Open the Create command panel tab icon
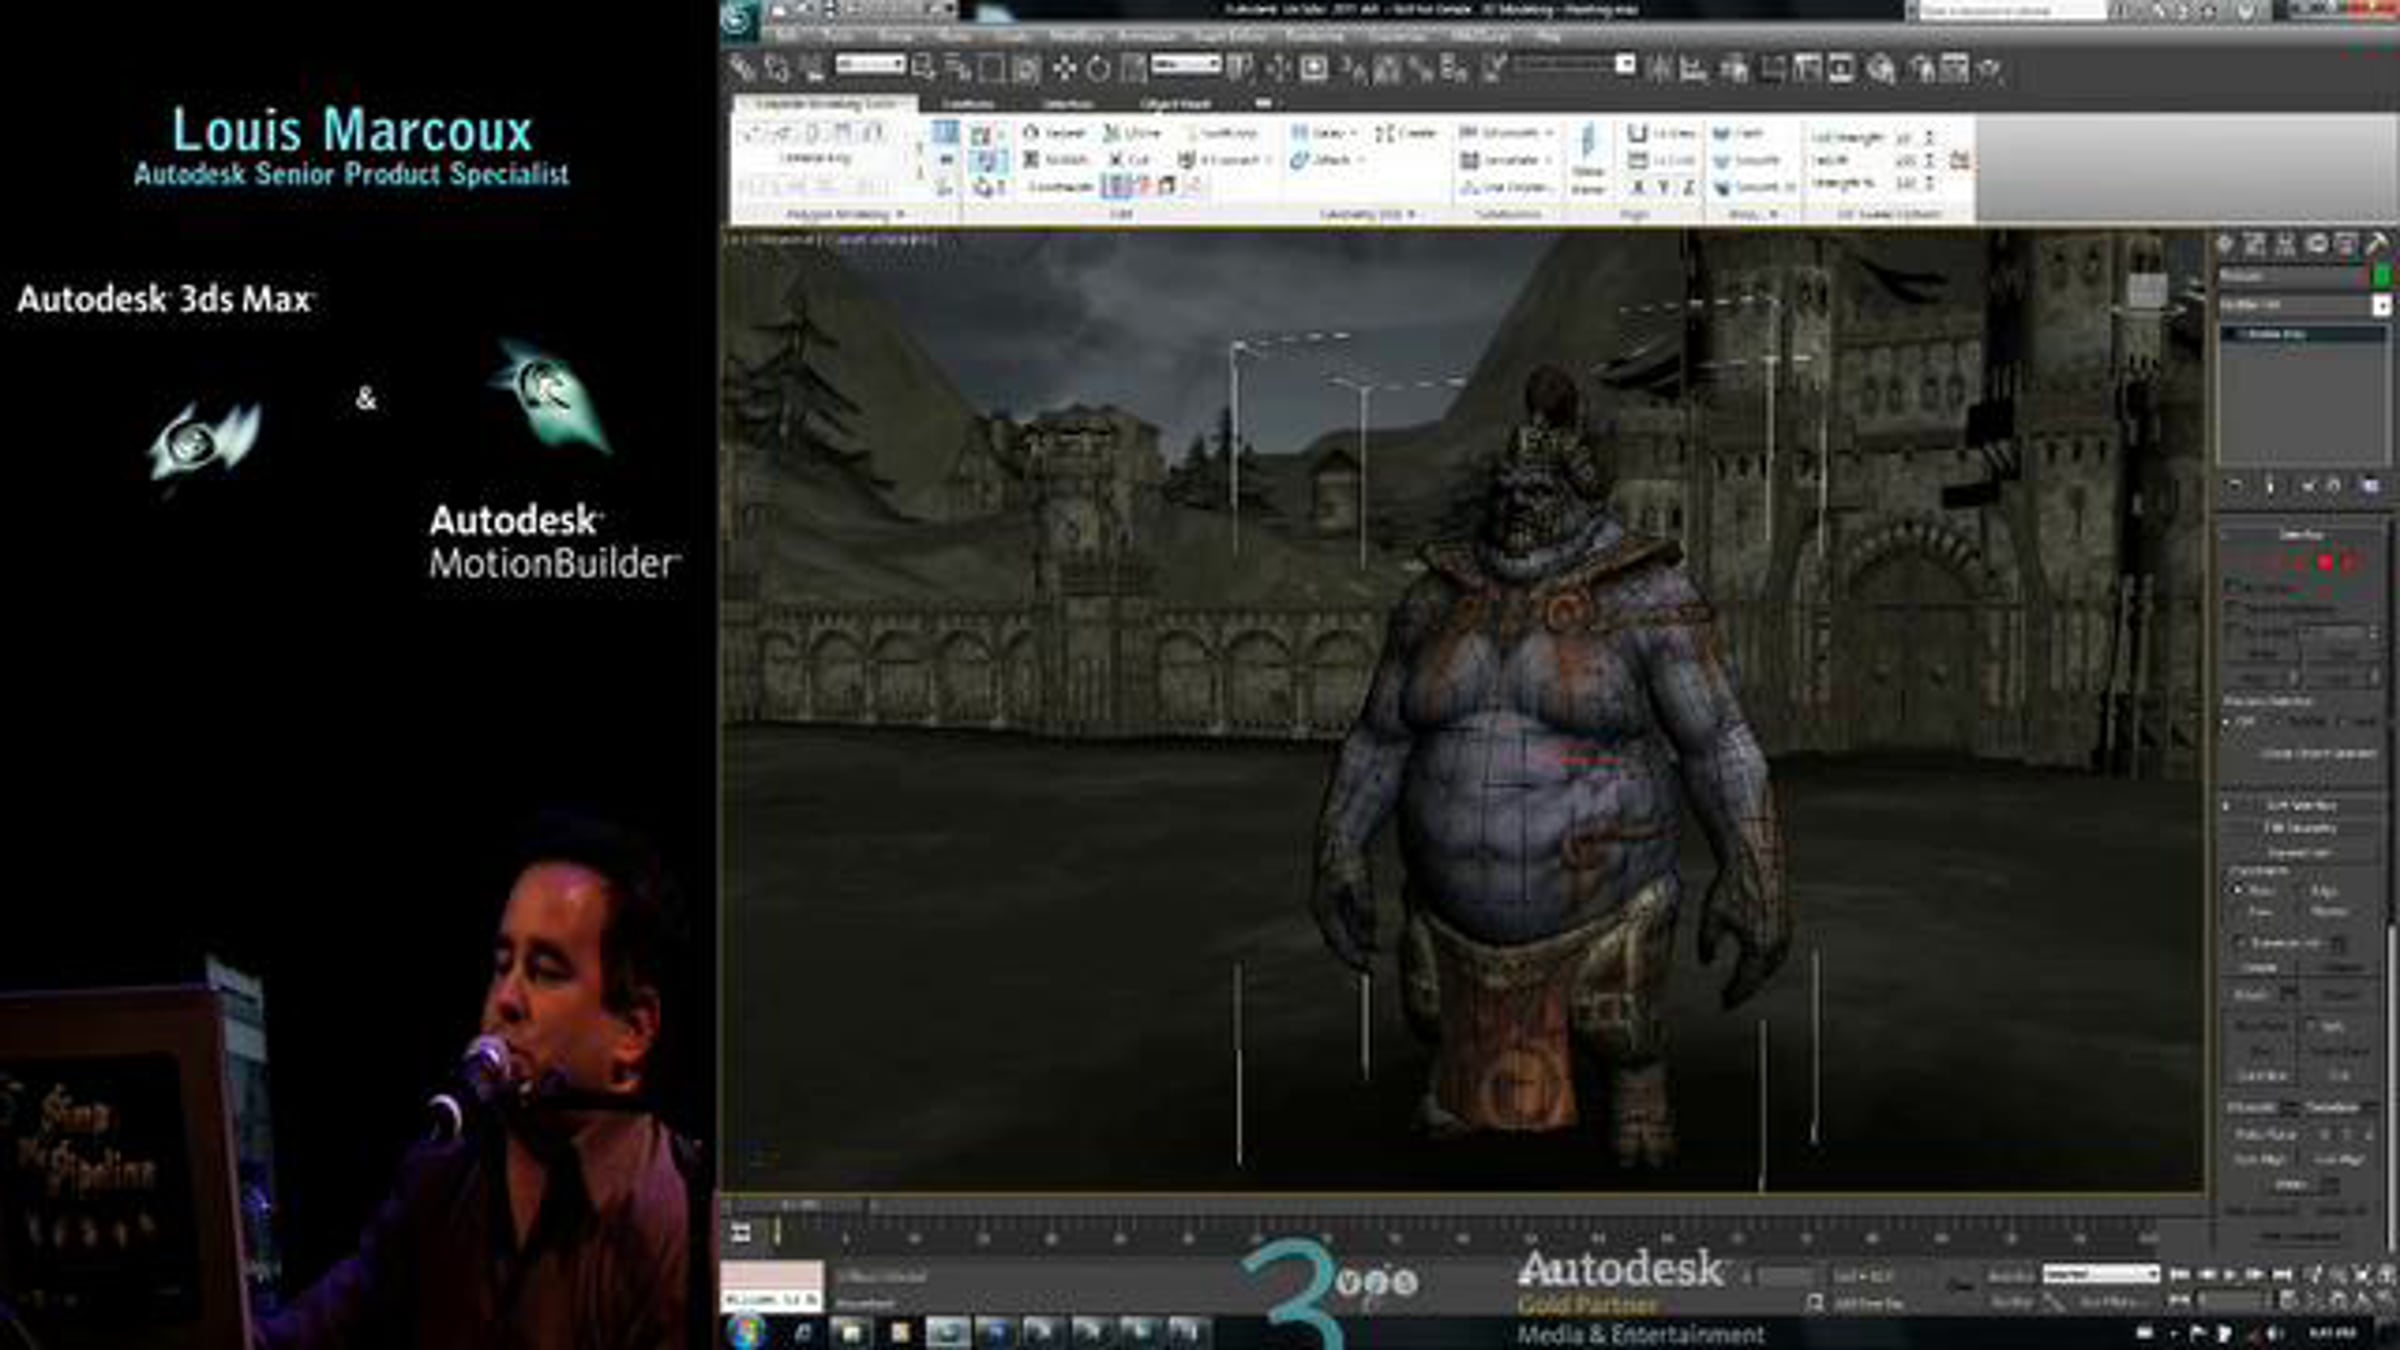 (2225, 244)
